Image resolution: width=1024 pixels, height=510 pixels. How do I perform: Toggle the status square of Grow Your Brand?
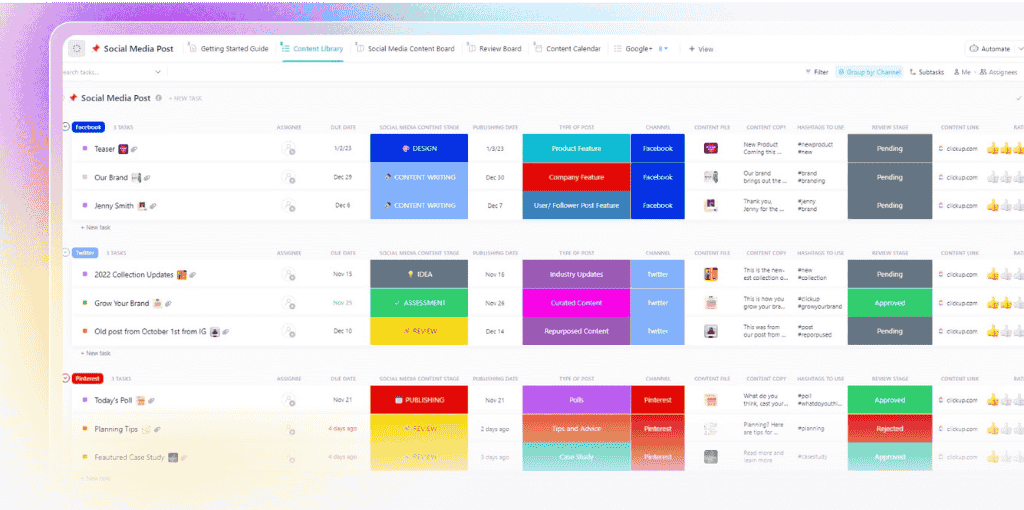click(x=84, y=303)
